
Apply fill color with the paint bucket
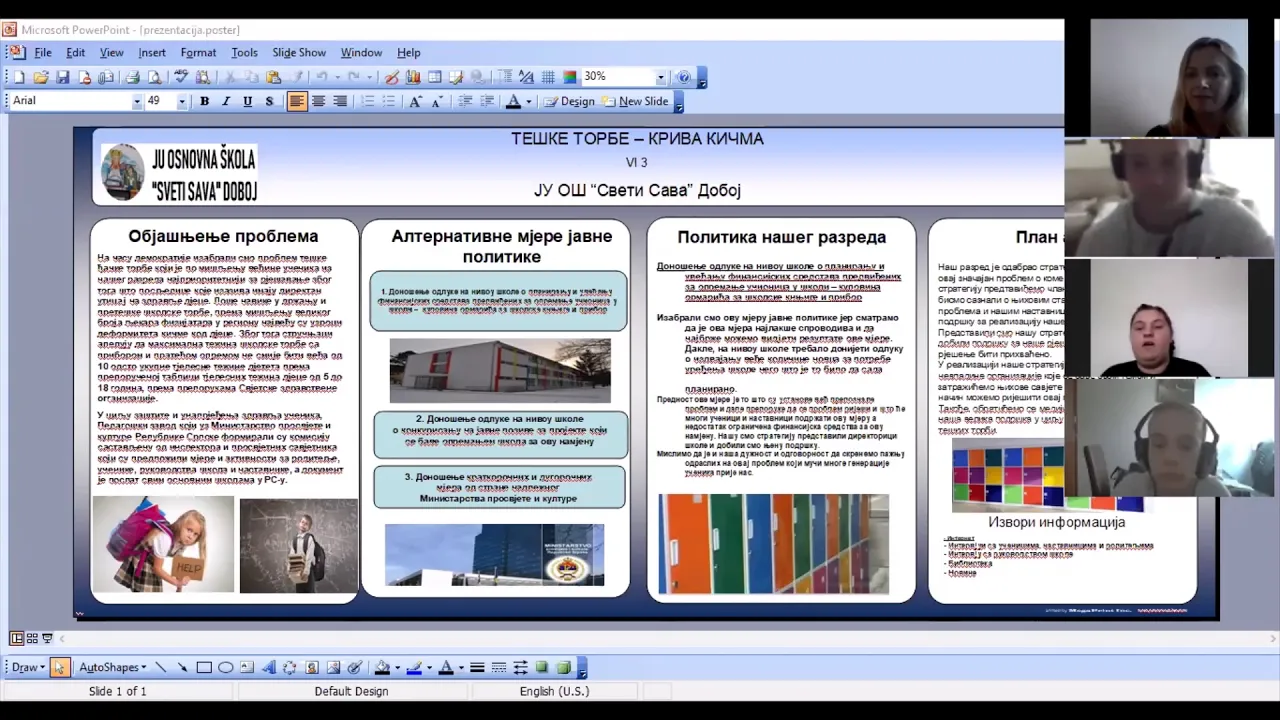[x=383, y=667]
